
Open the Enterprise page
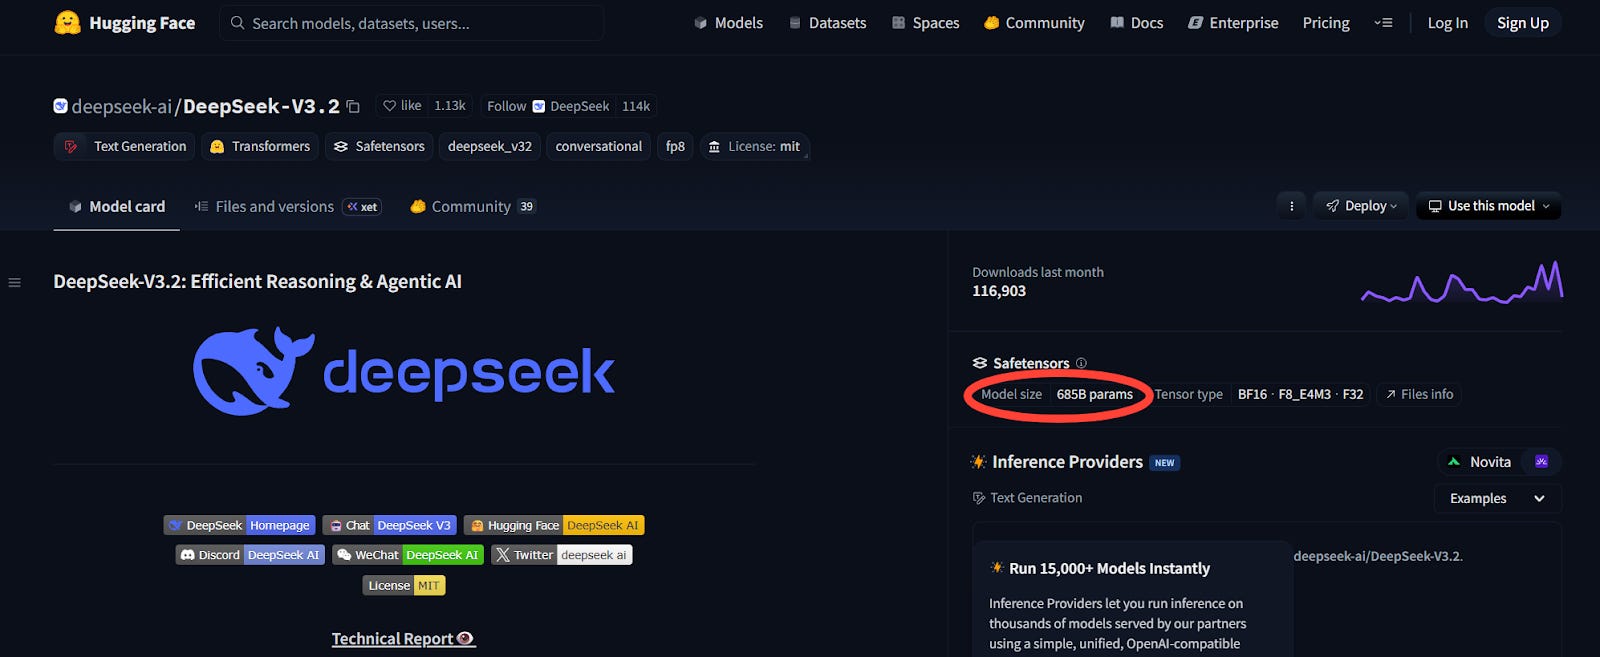1233,23
